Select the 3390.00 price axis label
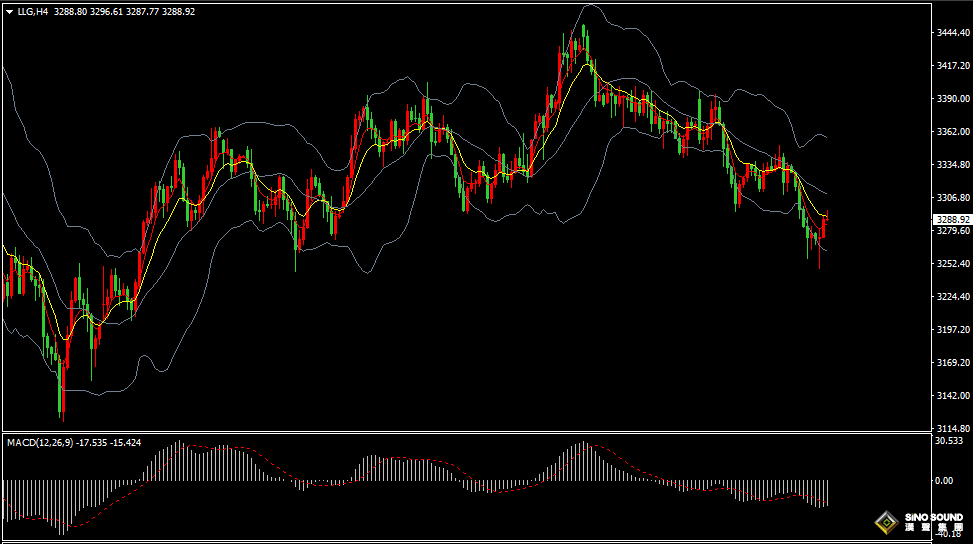Screen dimensions: 973x544 [952, 99]
